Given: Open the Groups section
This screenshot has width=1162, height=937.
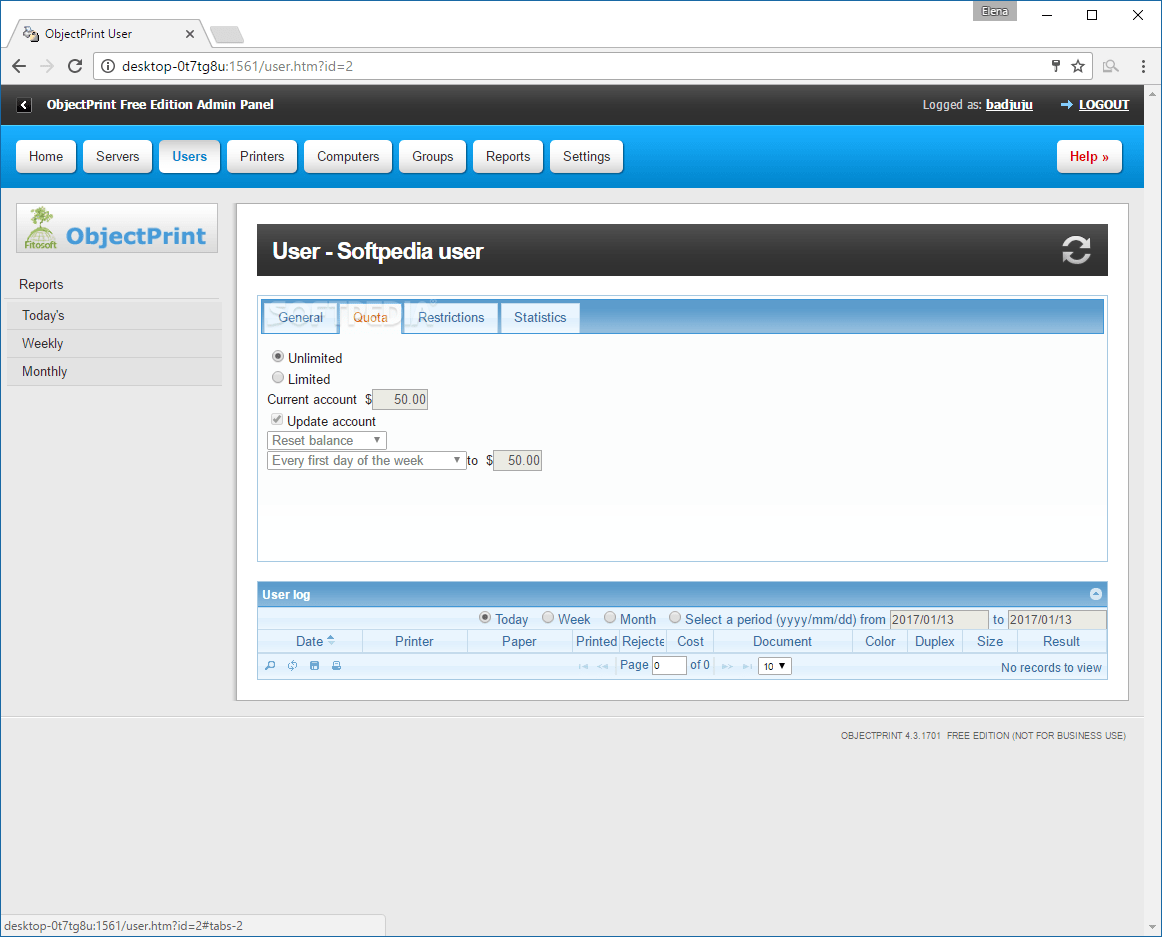Looking at the screenshot, I should (x=433, y=156).
